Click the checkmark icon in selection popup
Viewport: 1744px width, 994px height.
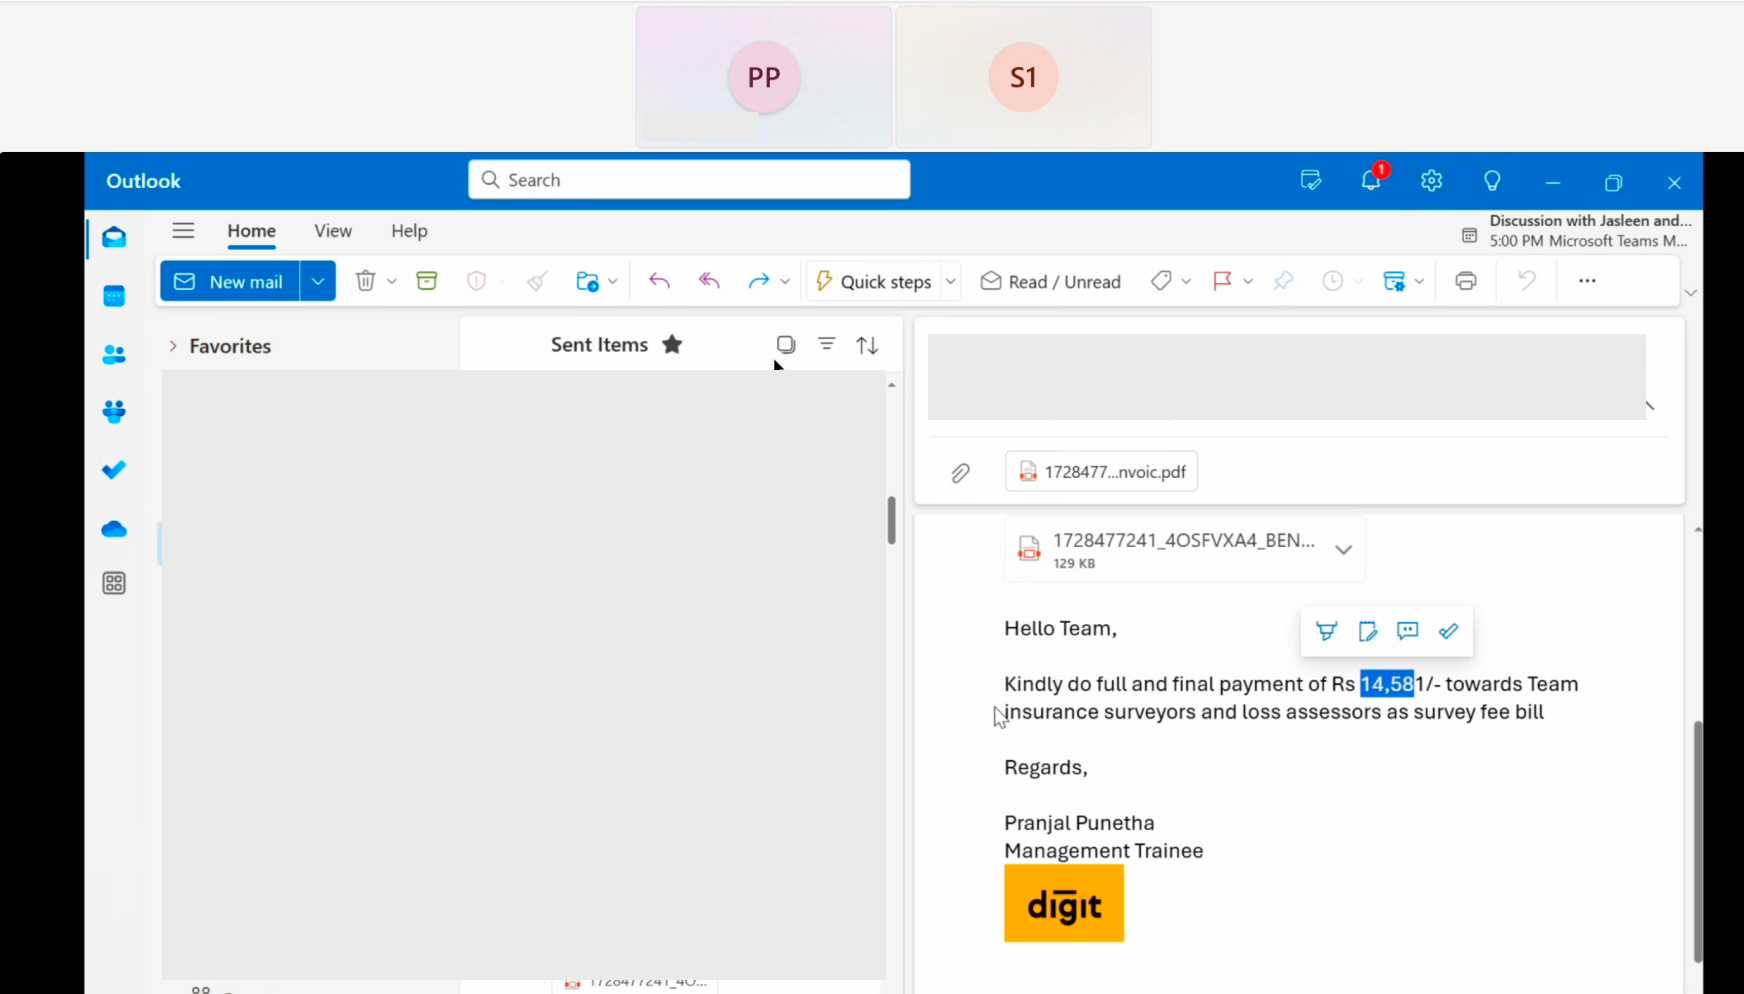point(1448,631)
